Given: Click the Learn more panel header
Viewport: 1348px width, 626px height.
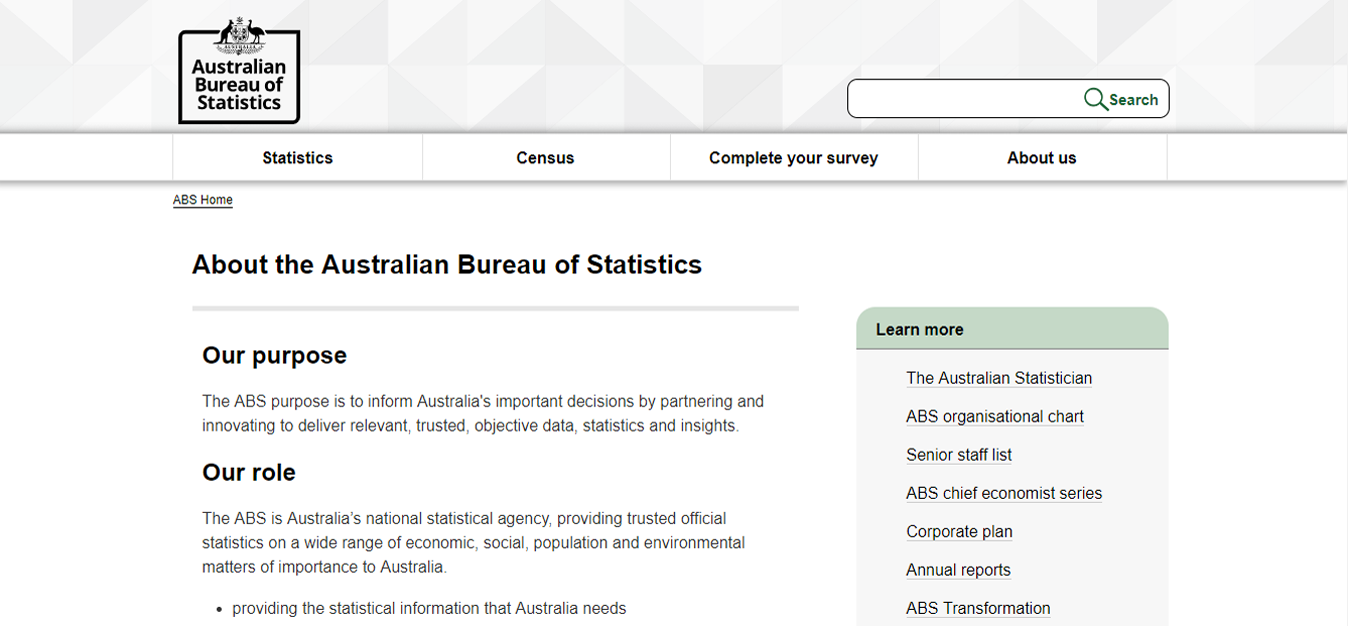Looking at the screenshot, I should pyautogui.click(x=1012, y=329).
